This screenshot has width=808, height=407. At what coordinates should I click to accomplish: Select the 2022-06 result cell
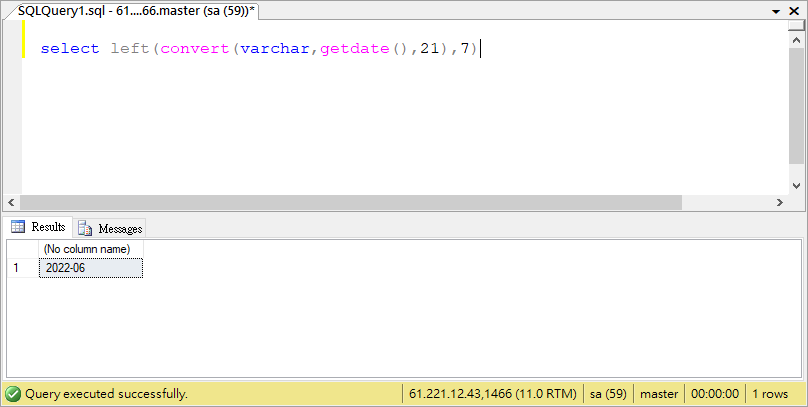(x=90, y=268)
